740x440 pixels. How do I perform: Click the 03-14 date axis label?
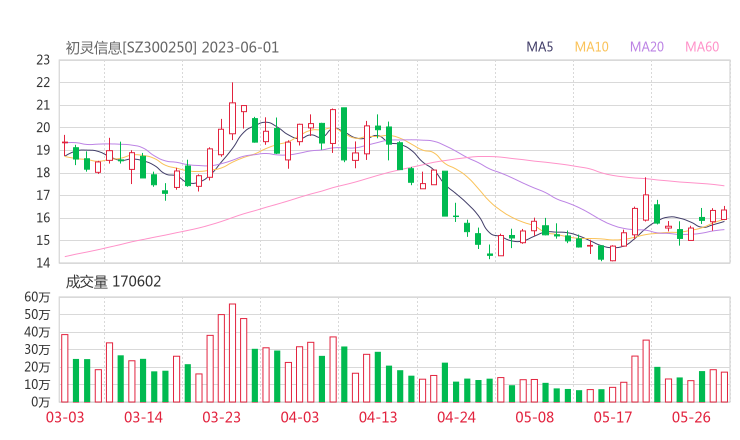point(143,417)
